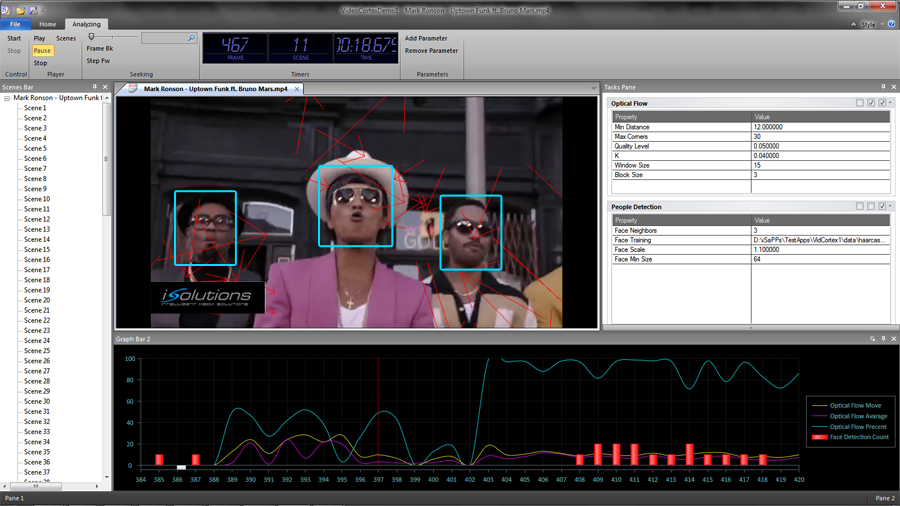Click Face Detection Count legend entry
900x506 pixels.
(850, 437)
